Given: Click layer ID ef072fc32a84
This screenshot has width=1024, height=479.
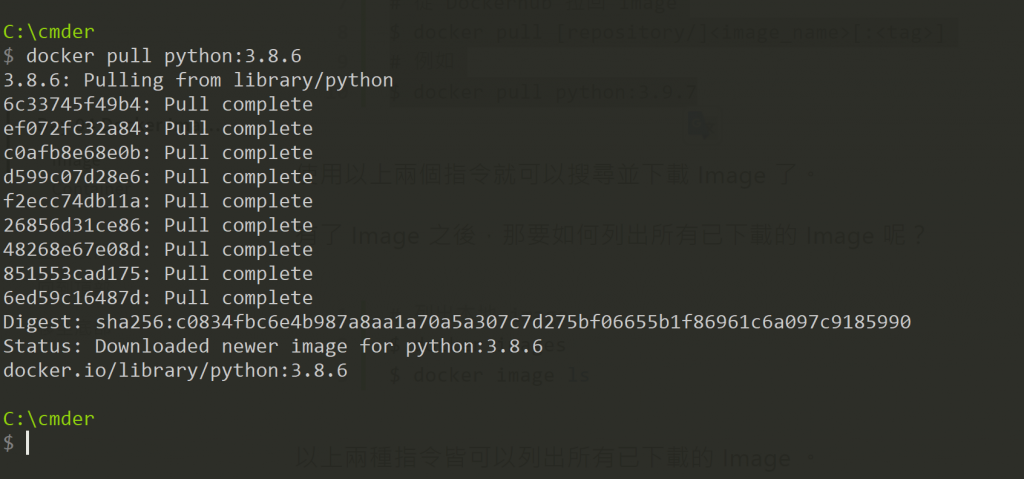Looking at the screenshot, I should point(74,128).
